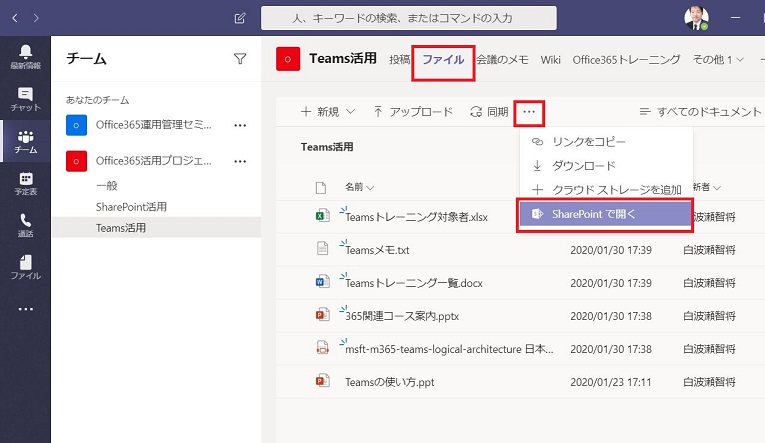The height and width of the screenshot is (443, 765).
Task: Open the profile picture menu
Action: click(x=696, y=18)
